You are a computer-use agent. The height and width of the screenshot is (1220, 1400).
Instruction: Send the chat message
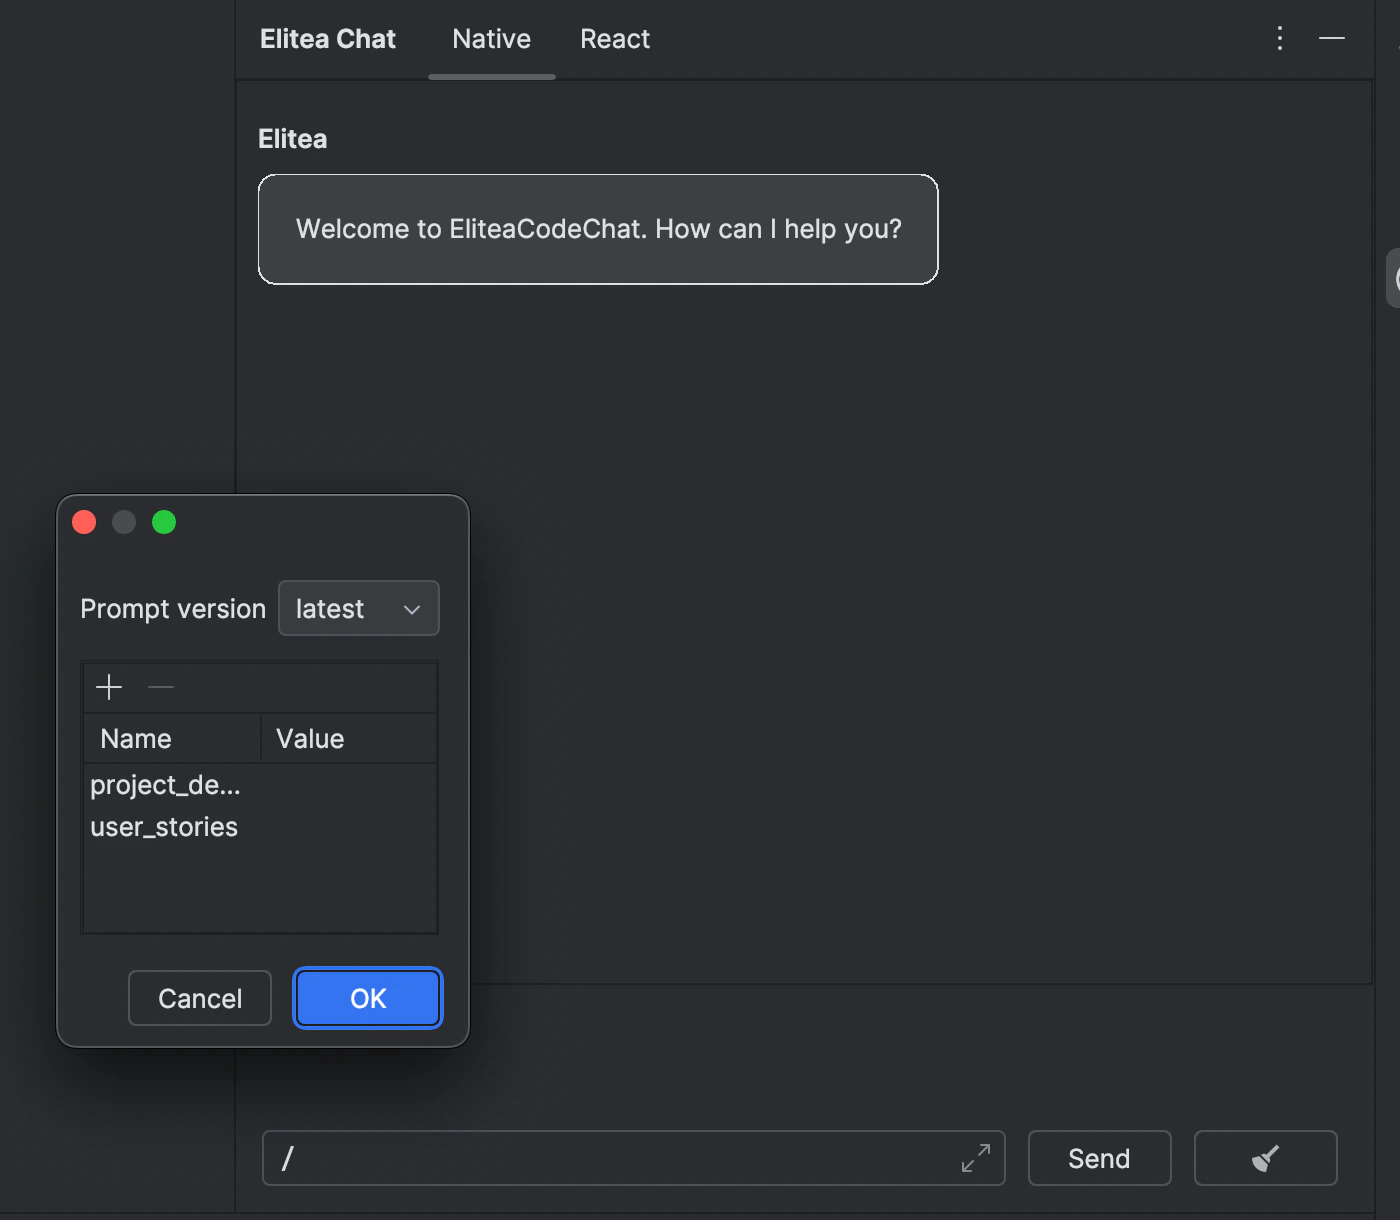(1100, 1158)
